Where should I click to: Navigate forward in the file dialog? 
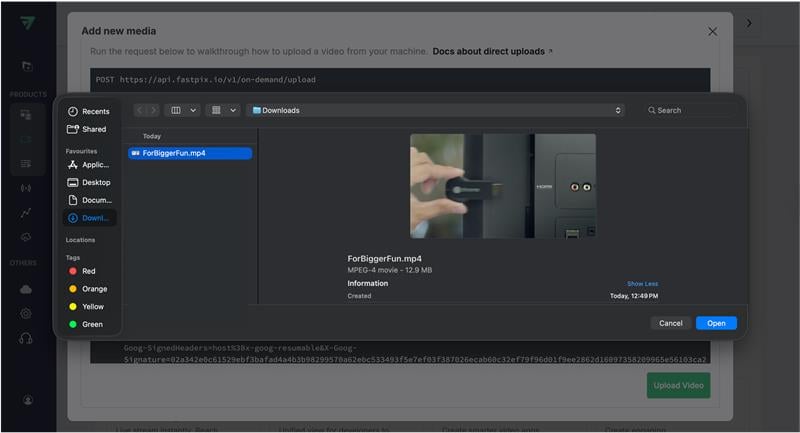pos(153,110)
